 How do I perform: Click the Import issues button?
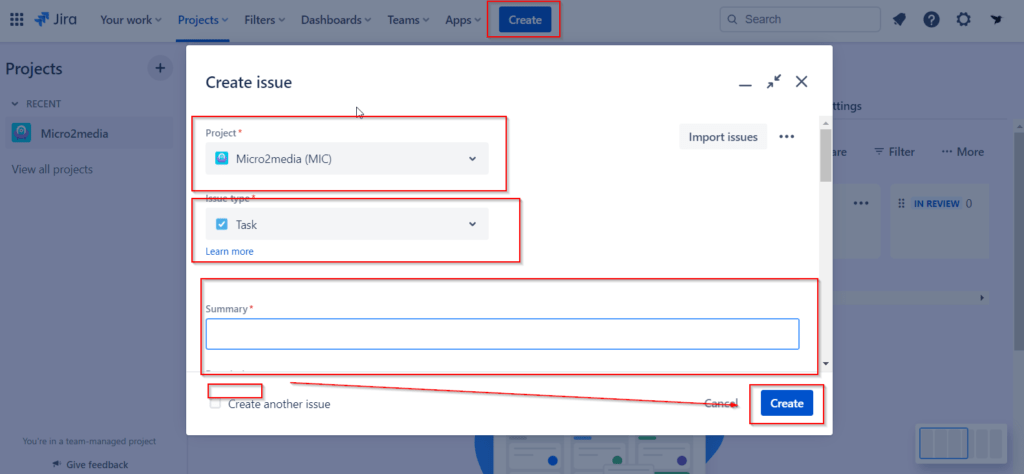pos(723,136)
